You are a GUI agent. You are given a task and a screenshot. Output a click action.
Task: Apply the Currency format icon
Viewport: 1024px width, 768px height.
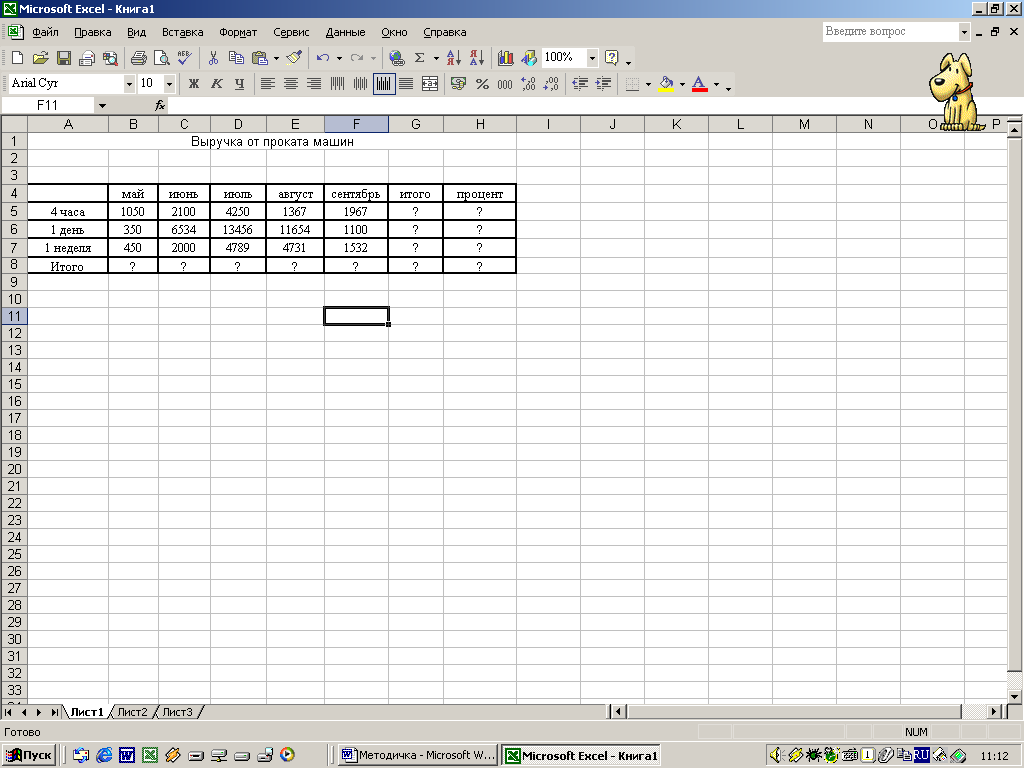pyautogui.click(x=458, y=84)
